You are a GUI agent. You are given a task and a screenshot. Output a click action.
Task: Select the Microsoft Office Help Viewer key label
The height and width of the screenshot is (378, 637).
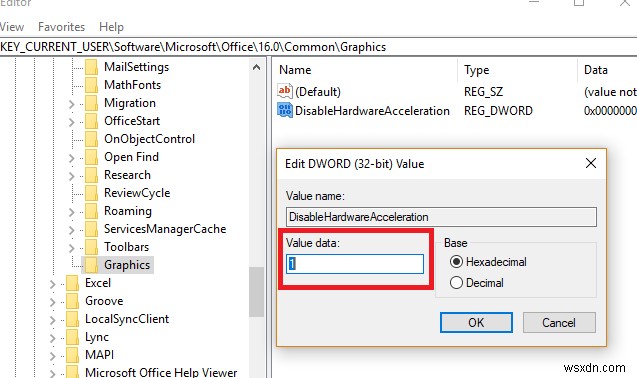161,372
